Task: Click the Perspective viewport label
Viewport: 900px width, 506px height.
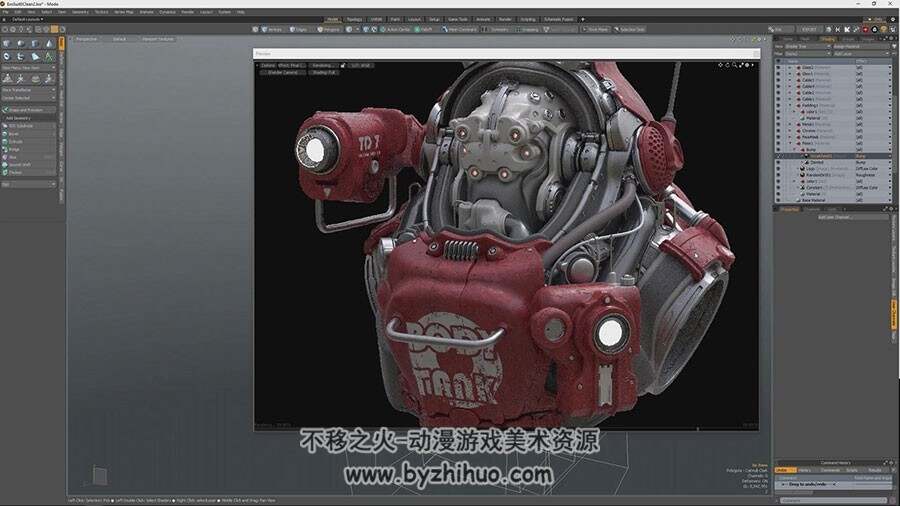Action: tap(87, 39)
